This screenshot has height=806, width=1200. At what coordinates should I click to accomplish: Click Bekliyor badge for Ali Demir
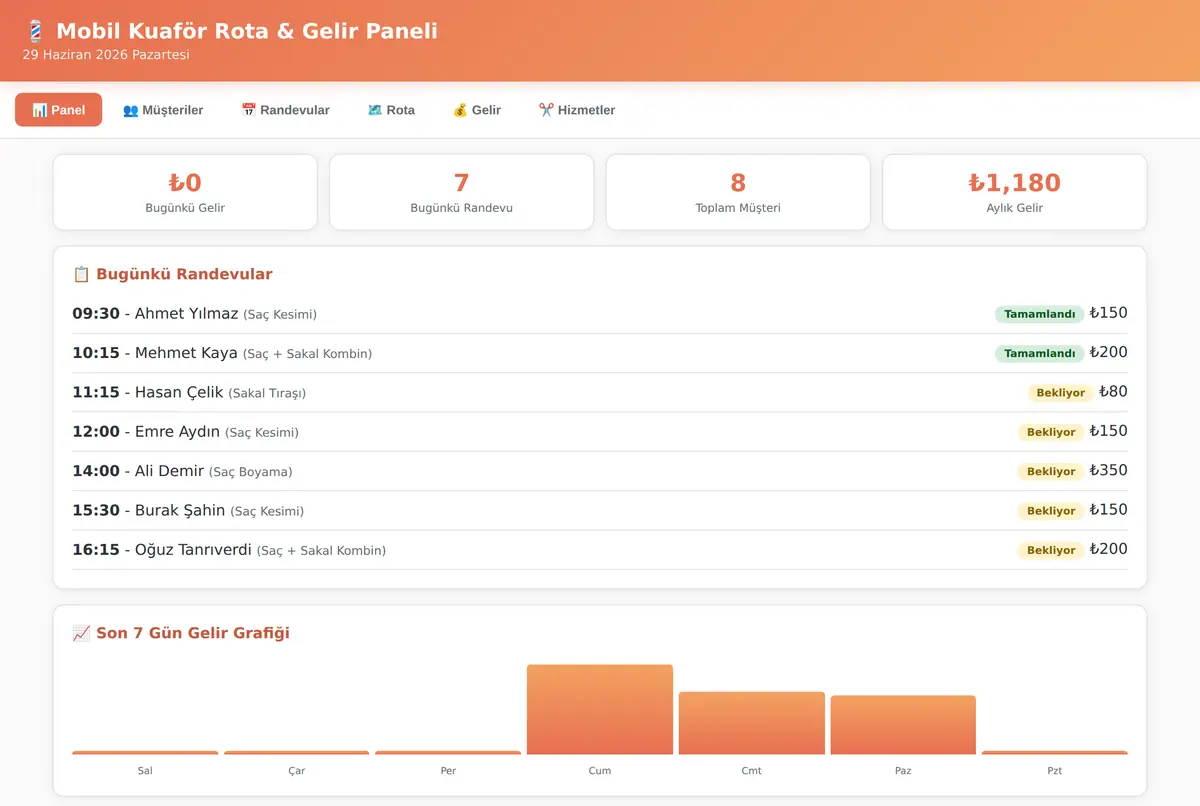1050,471
